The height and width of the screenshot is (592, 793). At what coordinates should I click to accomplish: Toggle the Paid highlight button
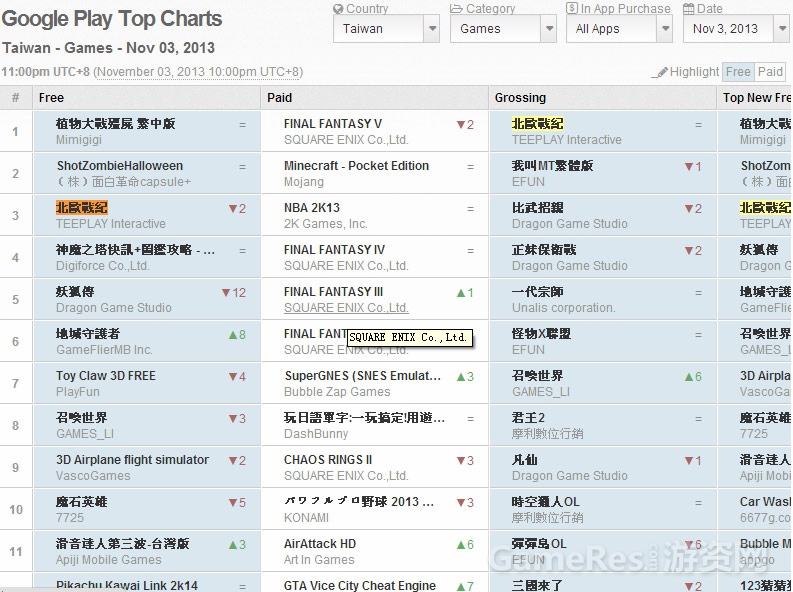point(770,72)
